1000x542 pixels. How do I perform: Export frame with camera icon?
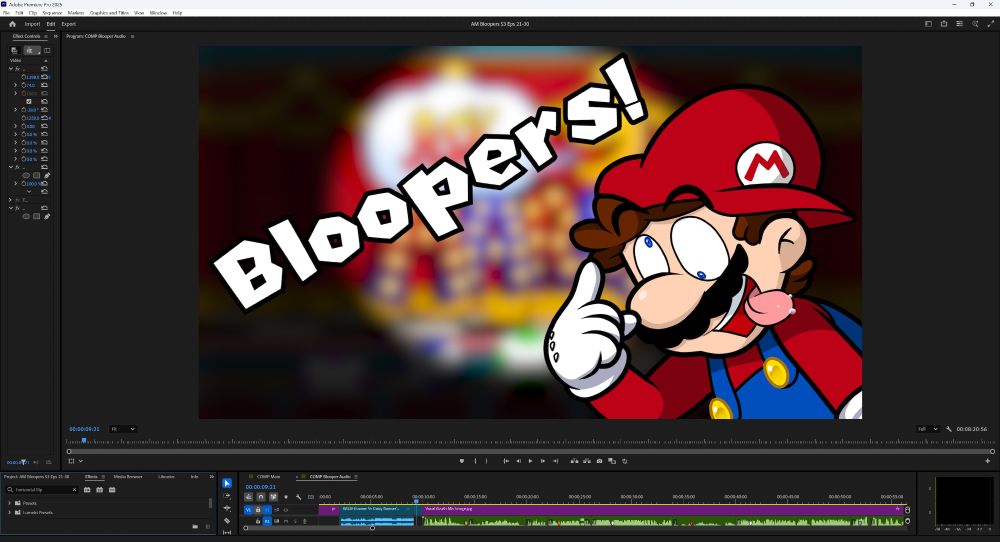point(599,461)
